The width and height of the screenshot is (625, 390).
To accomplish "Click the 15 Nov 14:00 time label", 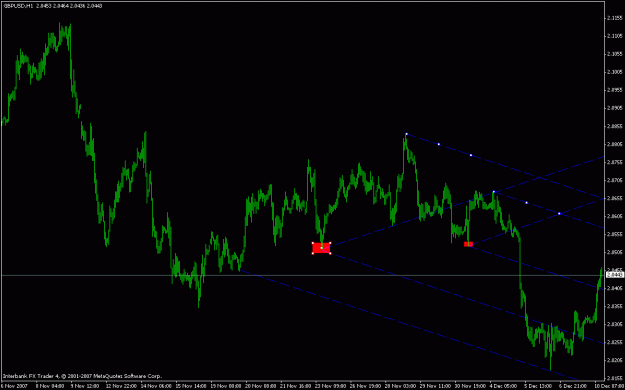I will [191, 386].
